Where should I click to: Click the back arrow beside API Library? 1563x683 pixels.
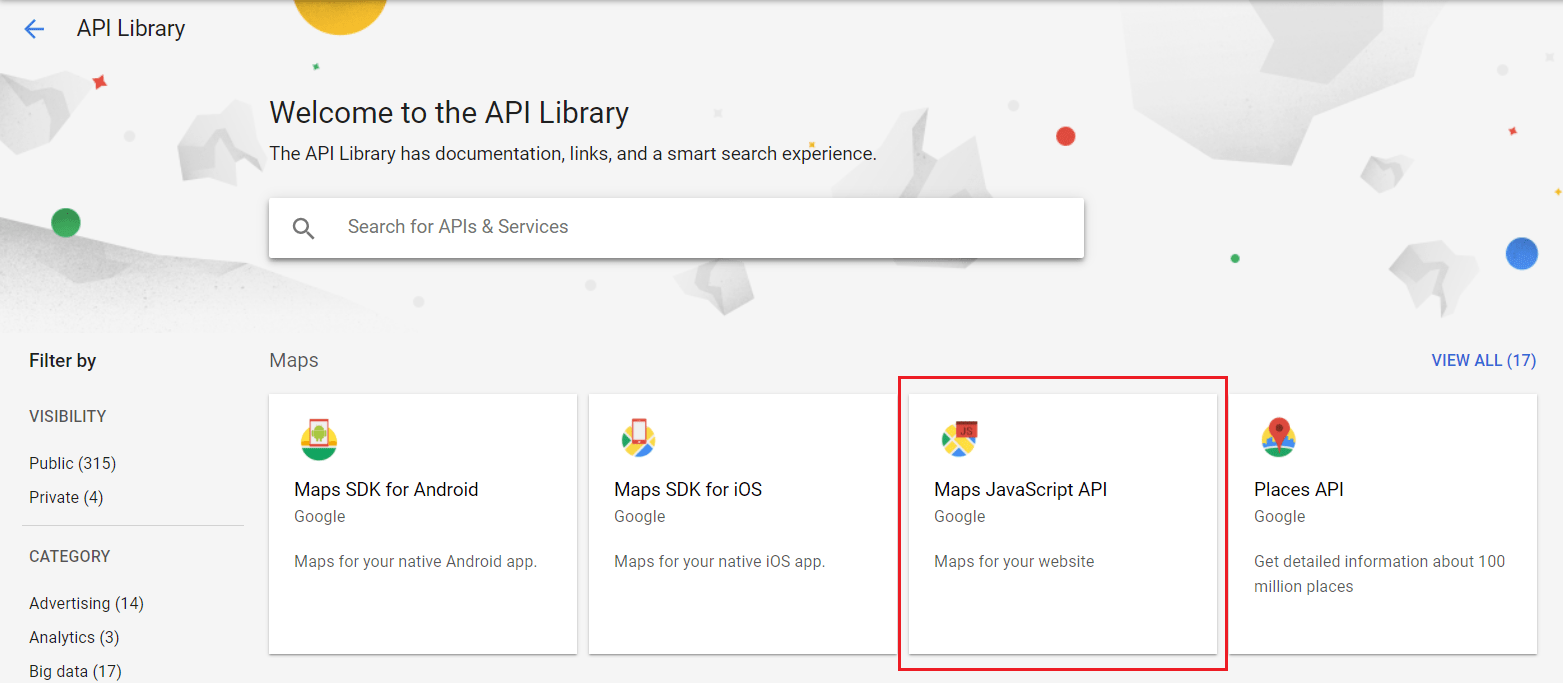point(35,28)
